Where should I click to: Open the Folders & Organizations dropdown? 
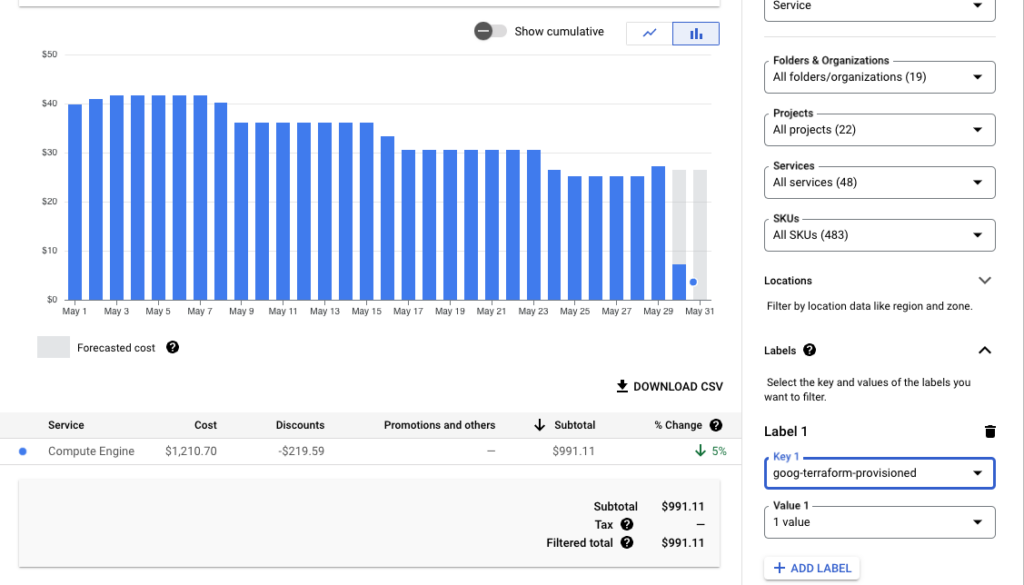[x=879, y=77]
